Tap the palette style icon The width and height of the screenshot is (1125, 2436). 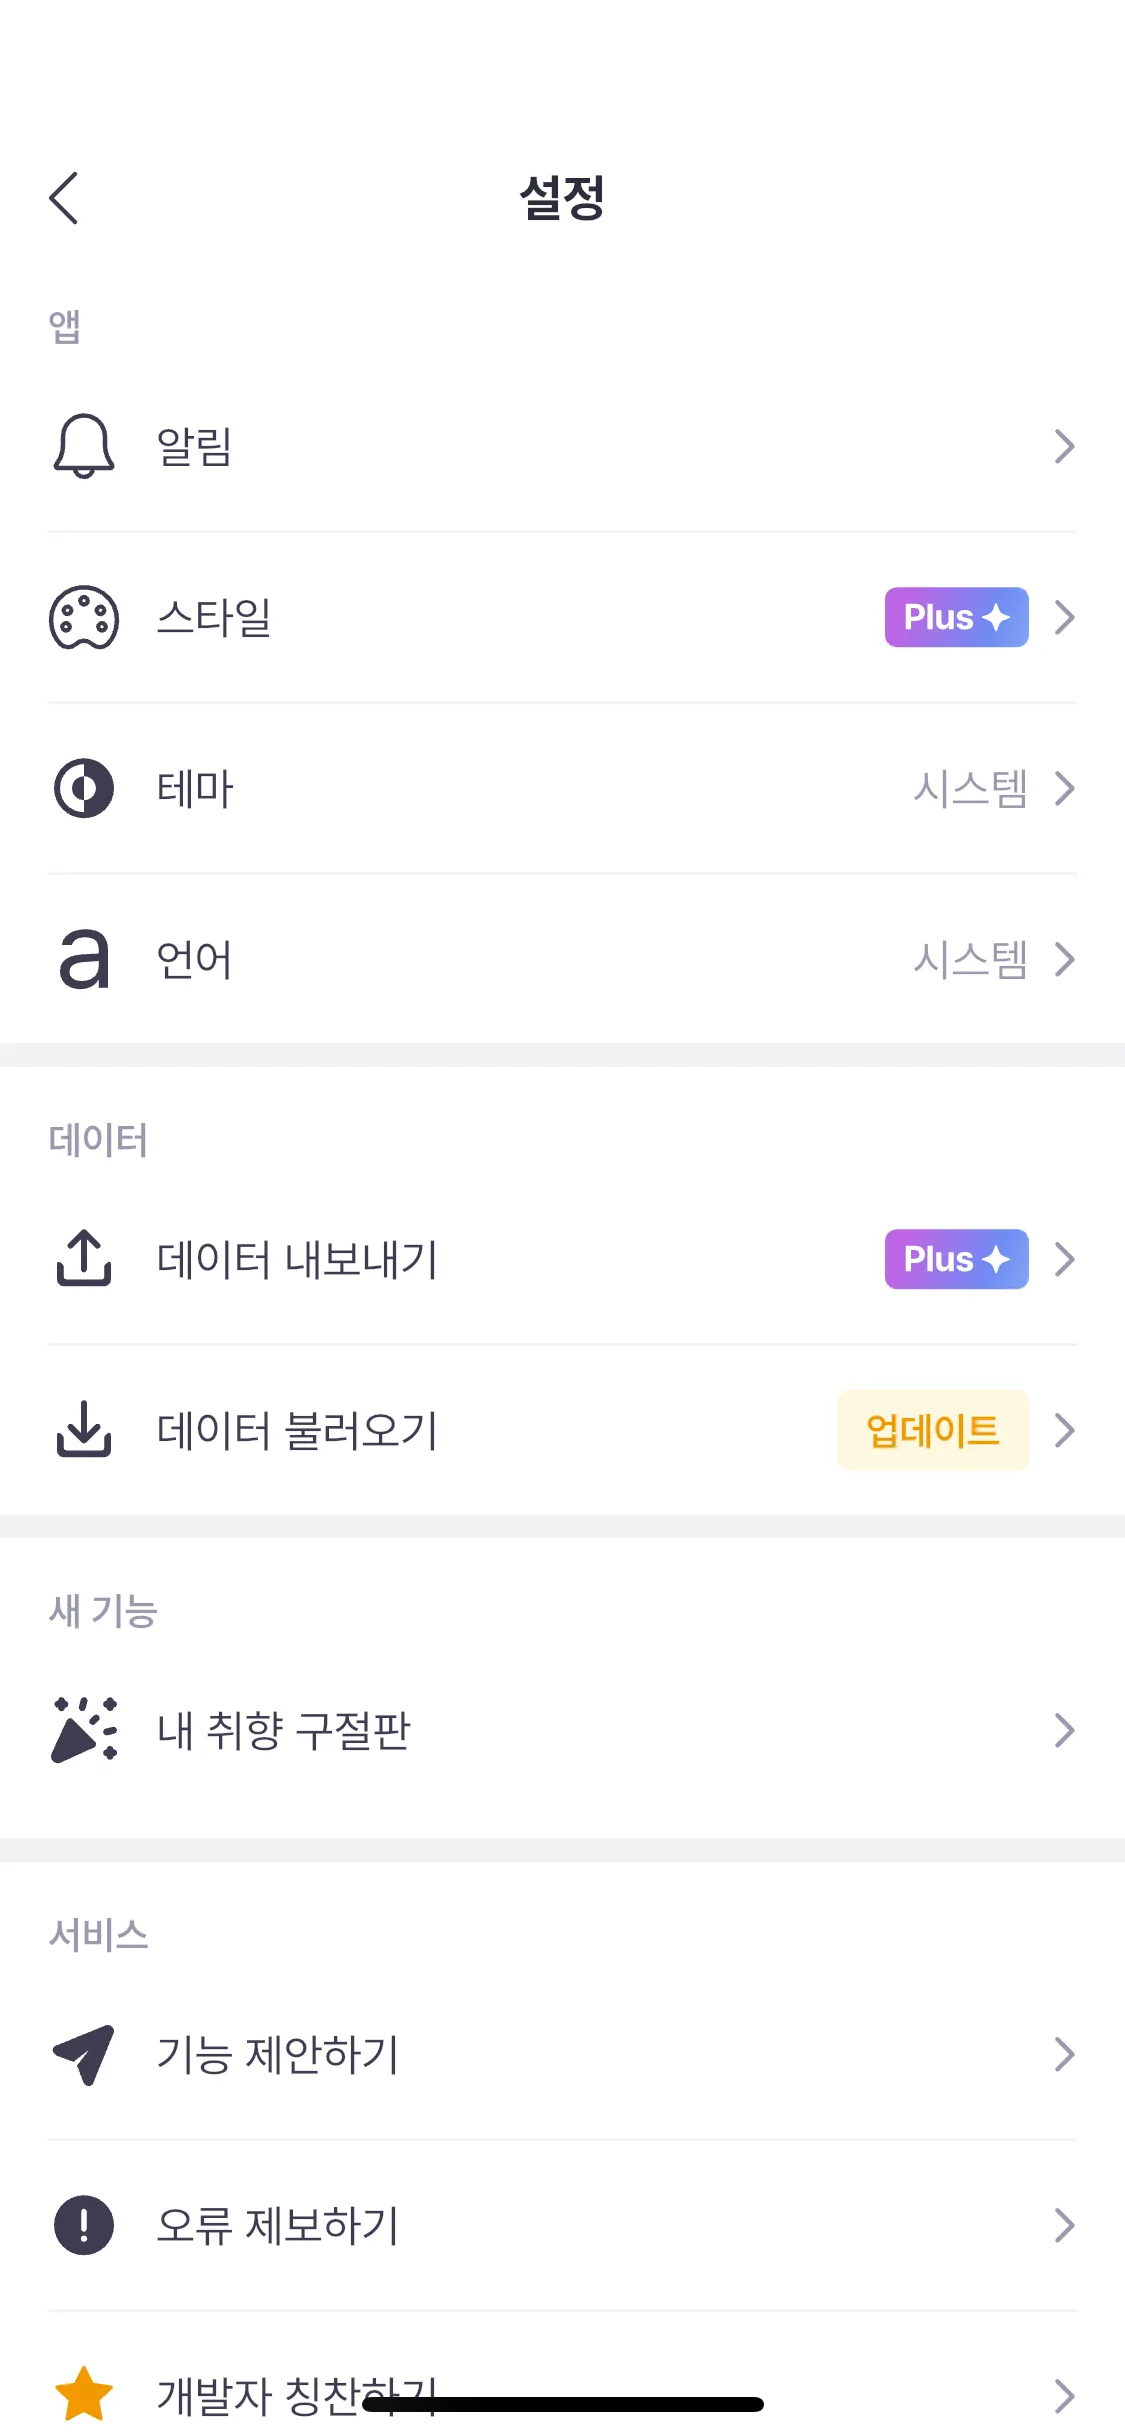click(x=84, y=617)
